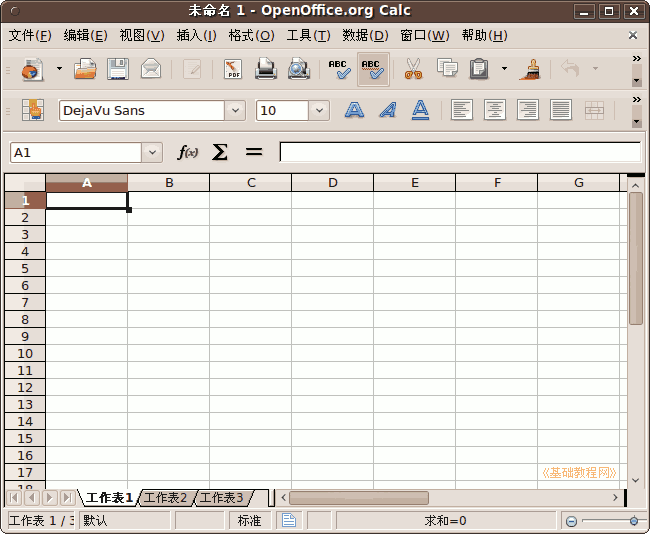Select row header 9
Screen dimensions: 650x534
(25, 336)
